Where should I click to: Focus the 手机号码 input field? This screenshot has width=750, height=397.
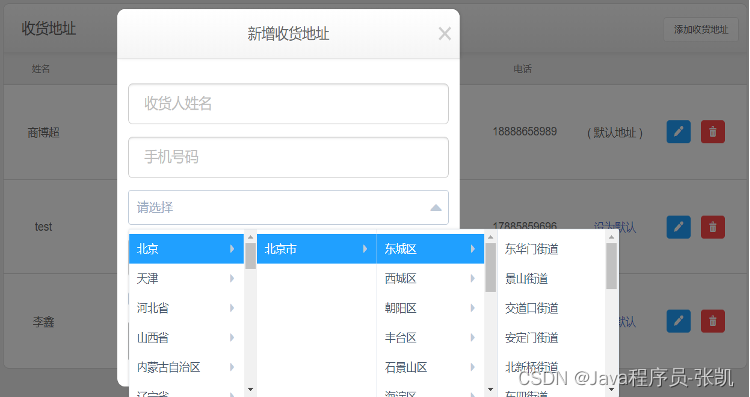coord(288,157)
